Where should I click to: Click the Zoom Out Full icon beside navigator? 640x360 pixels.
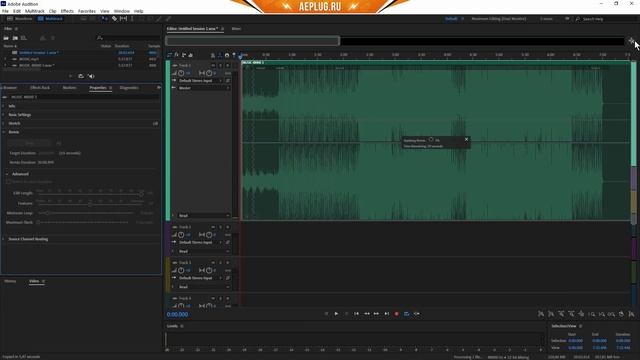[631, 41]
